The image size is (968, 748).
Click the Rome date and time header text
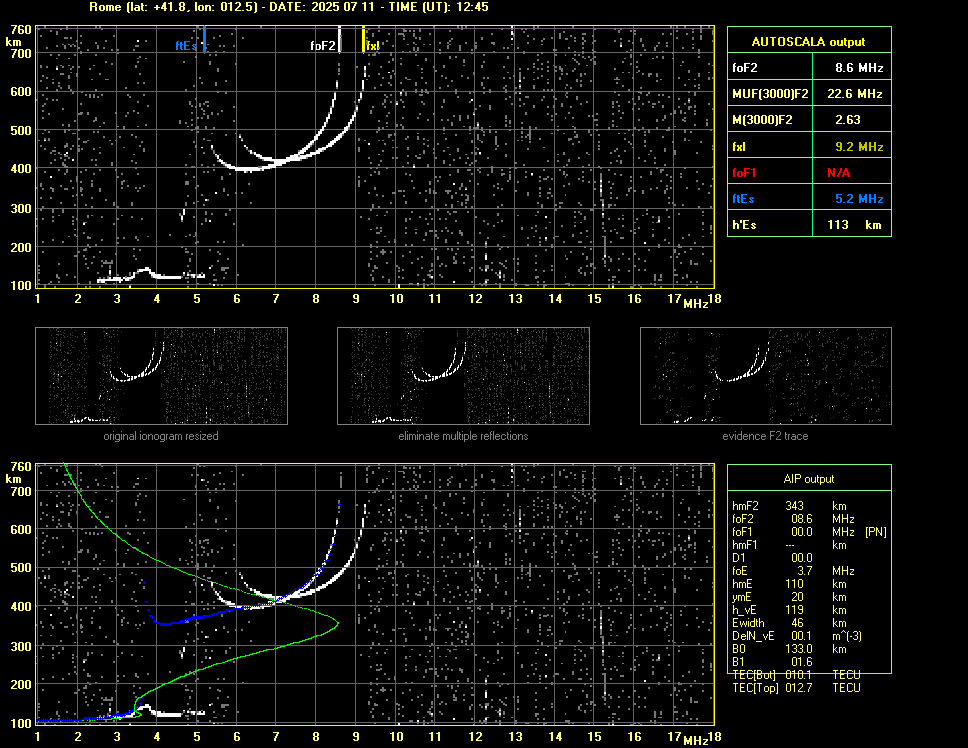[289, 7]
